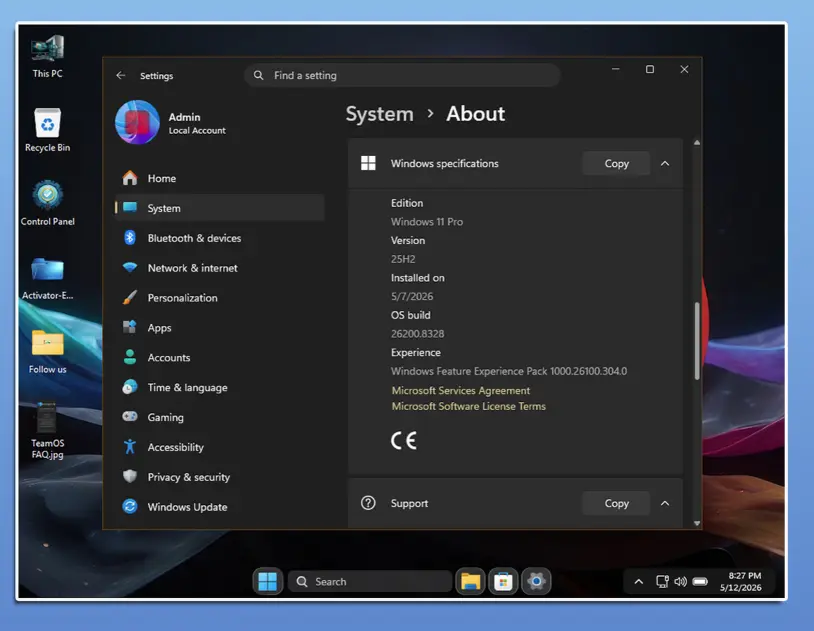Screen dimensions: 814x631
Task: Open This PC desktop icon
Action: click(x=47, y=56)
